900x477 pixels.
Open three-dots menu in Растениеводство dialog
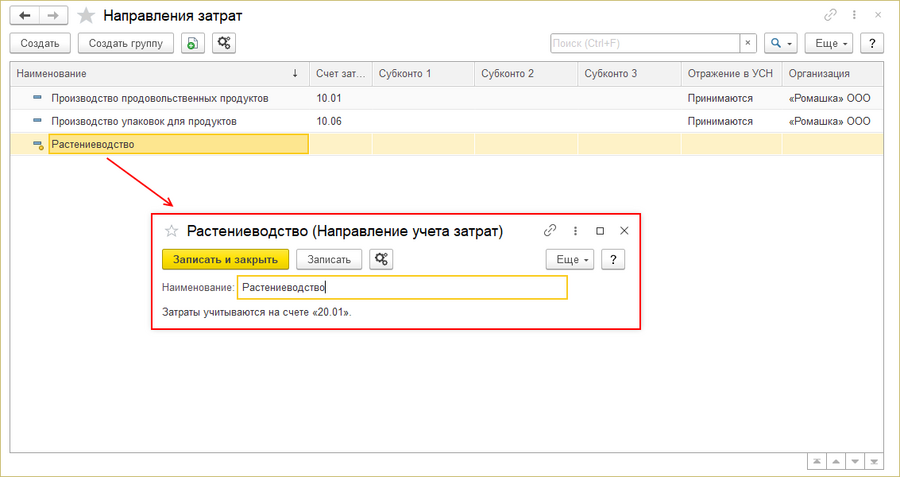coord(575,231)
